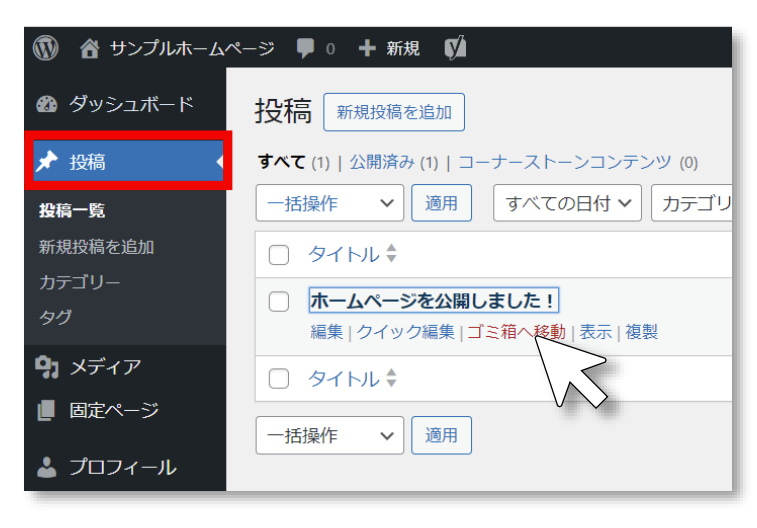Open the Yoast SEO icon in admin bar
Viewport: 757px width, 528px height.
click(x=455, y=48)
